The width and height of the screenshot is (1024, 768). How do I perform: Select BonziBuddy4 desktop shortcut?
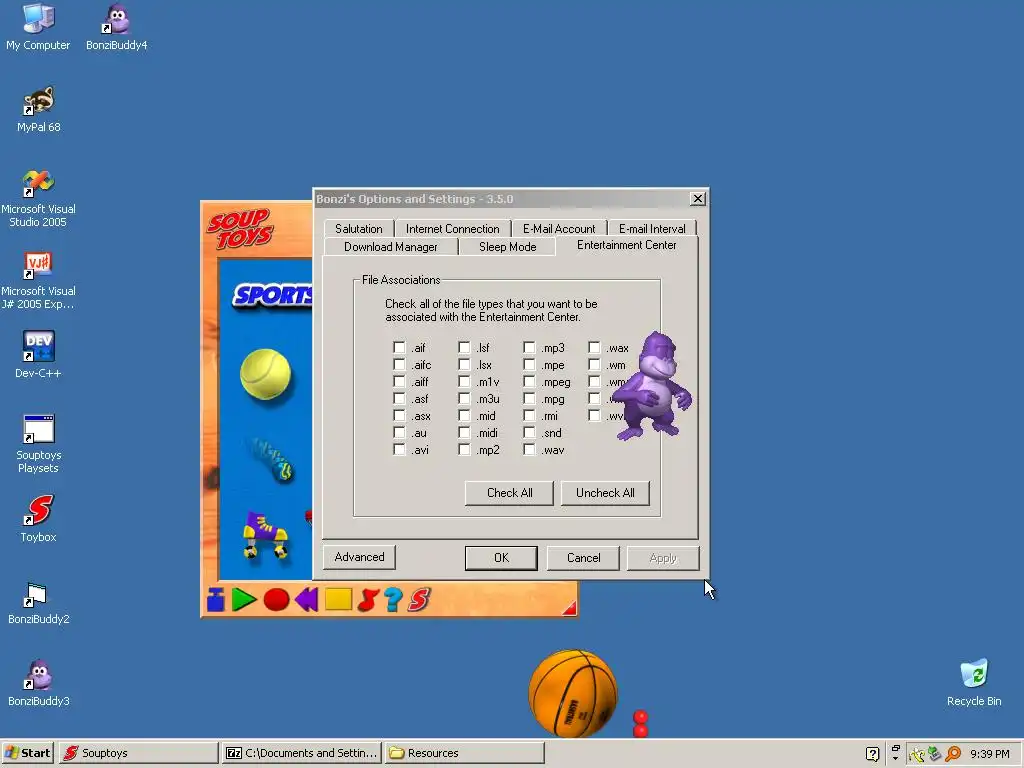pos(116,27)
